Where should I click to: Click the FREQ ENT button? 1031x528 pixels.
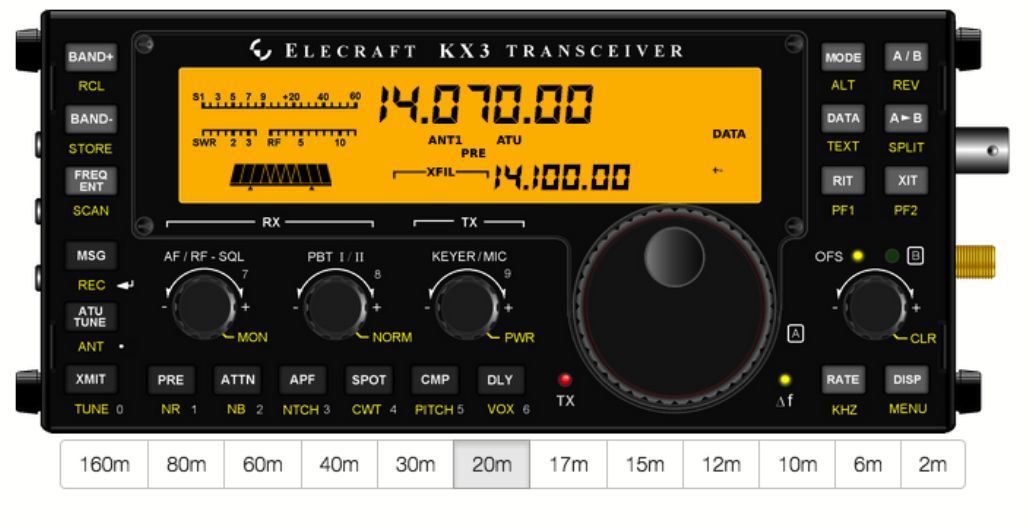click(91, 181)
